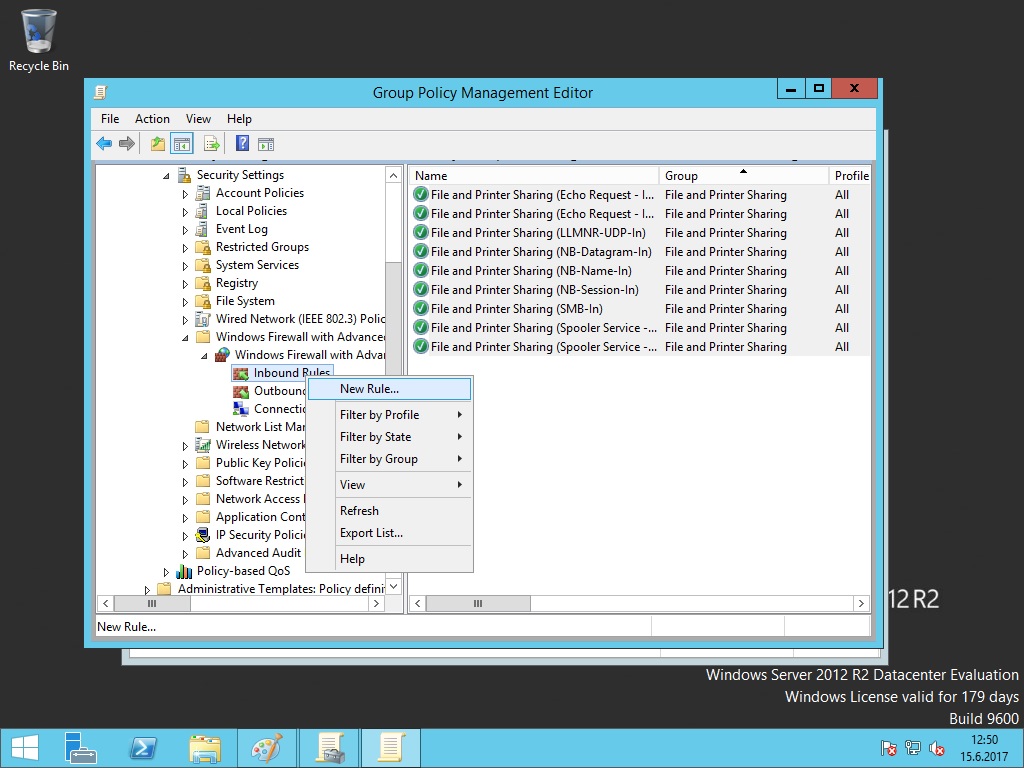Select Export List... in the context menu
The width and height of the screenshot is (1024, 768).
[371, 533]
